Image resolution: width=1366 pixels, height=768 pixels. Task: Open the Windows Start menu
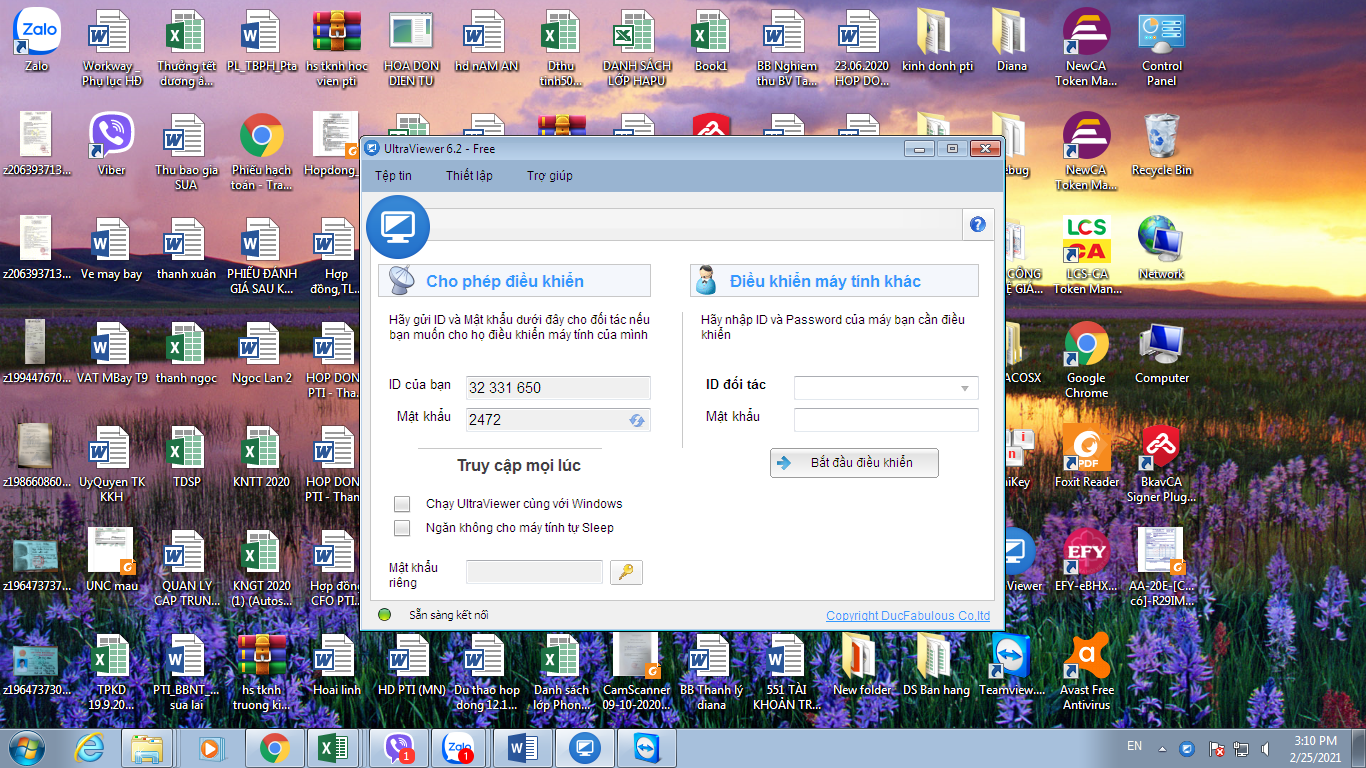pyautogui.click(x=25, y=748)
